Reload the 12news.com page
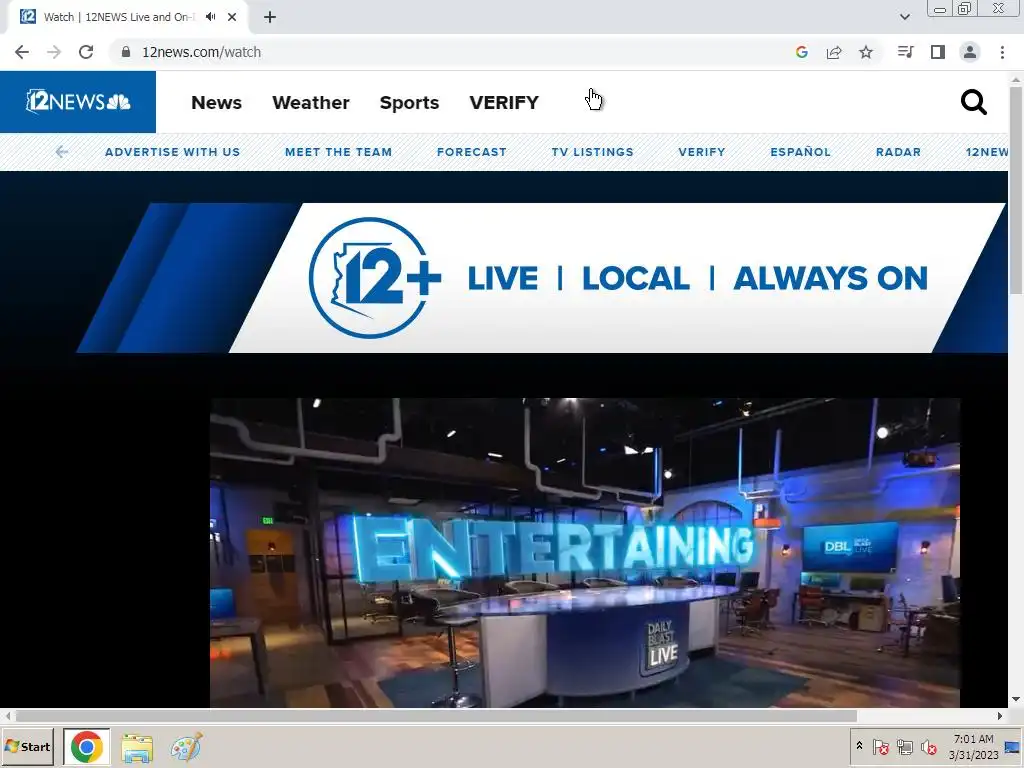This screenshot has height=768, width=1024. [x=86, y=52]
